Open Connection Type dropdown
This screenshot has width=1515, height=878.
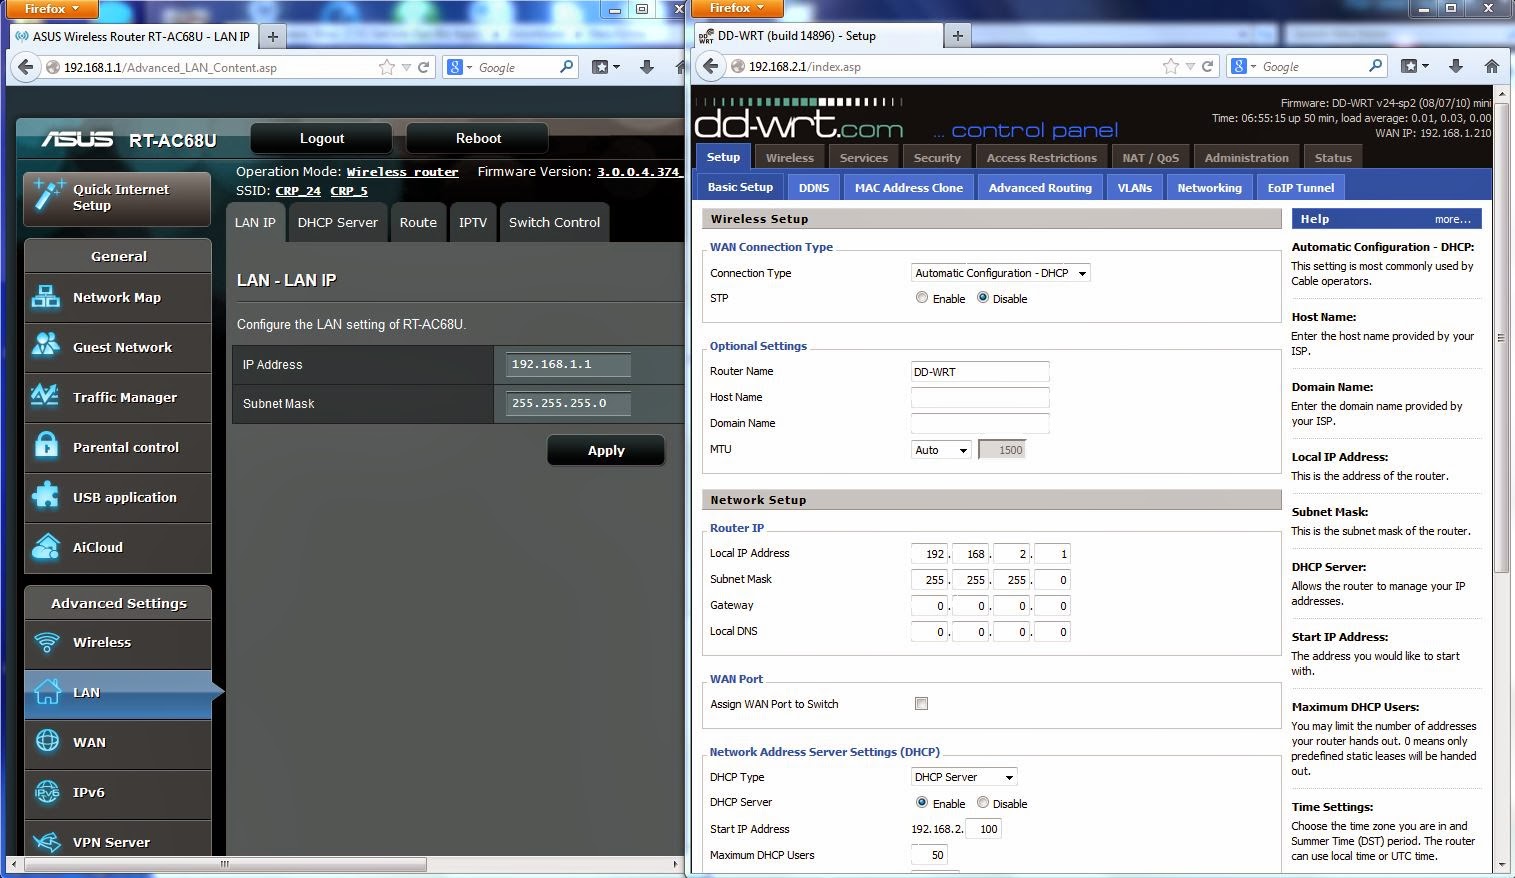click(x=1000, y=273)
